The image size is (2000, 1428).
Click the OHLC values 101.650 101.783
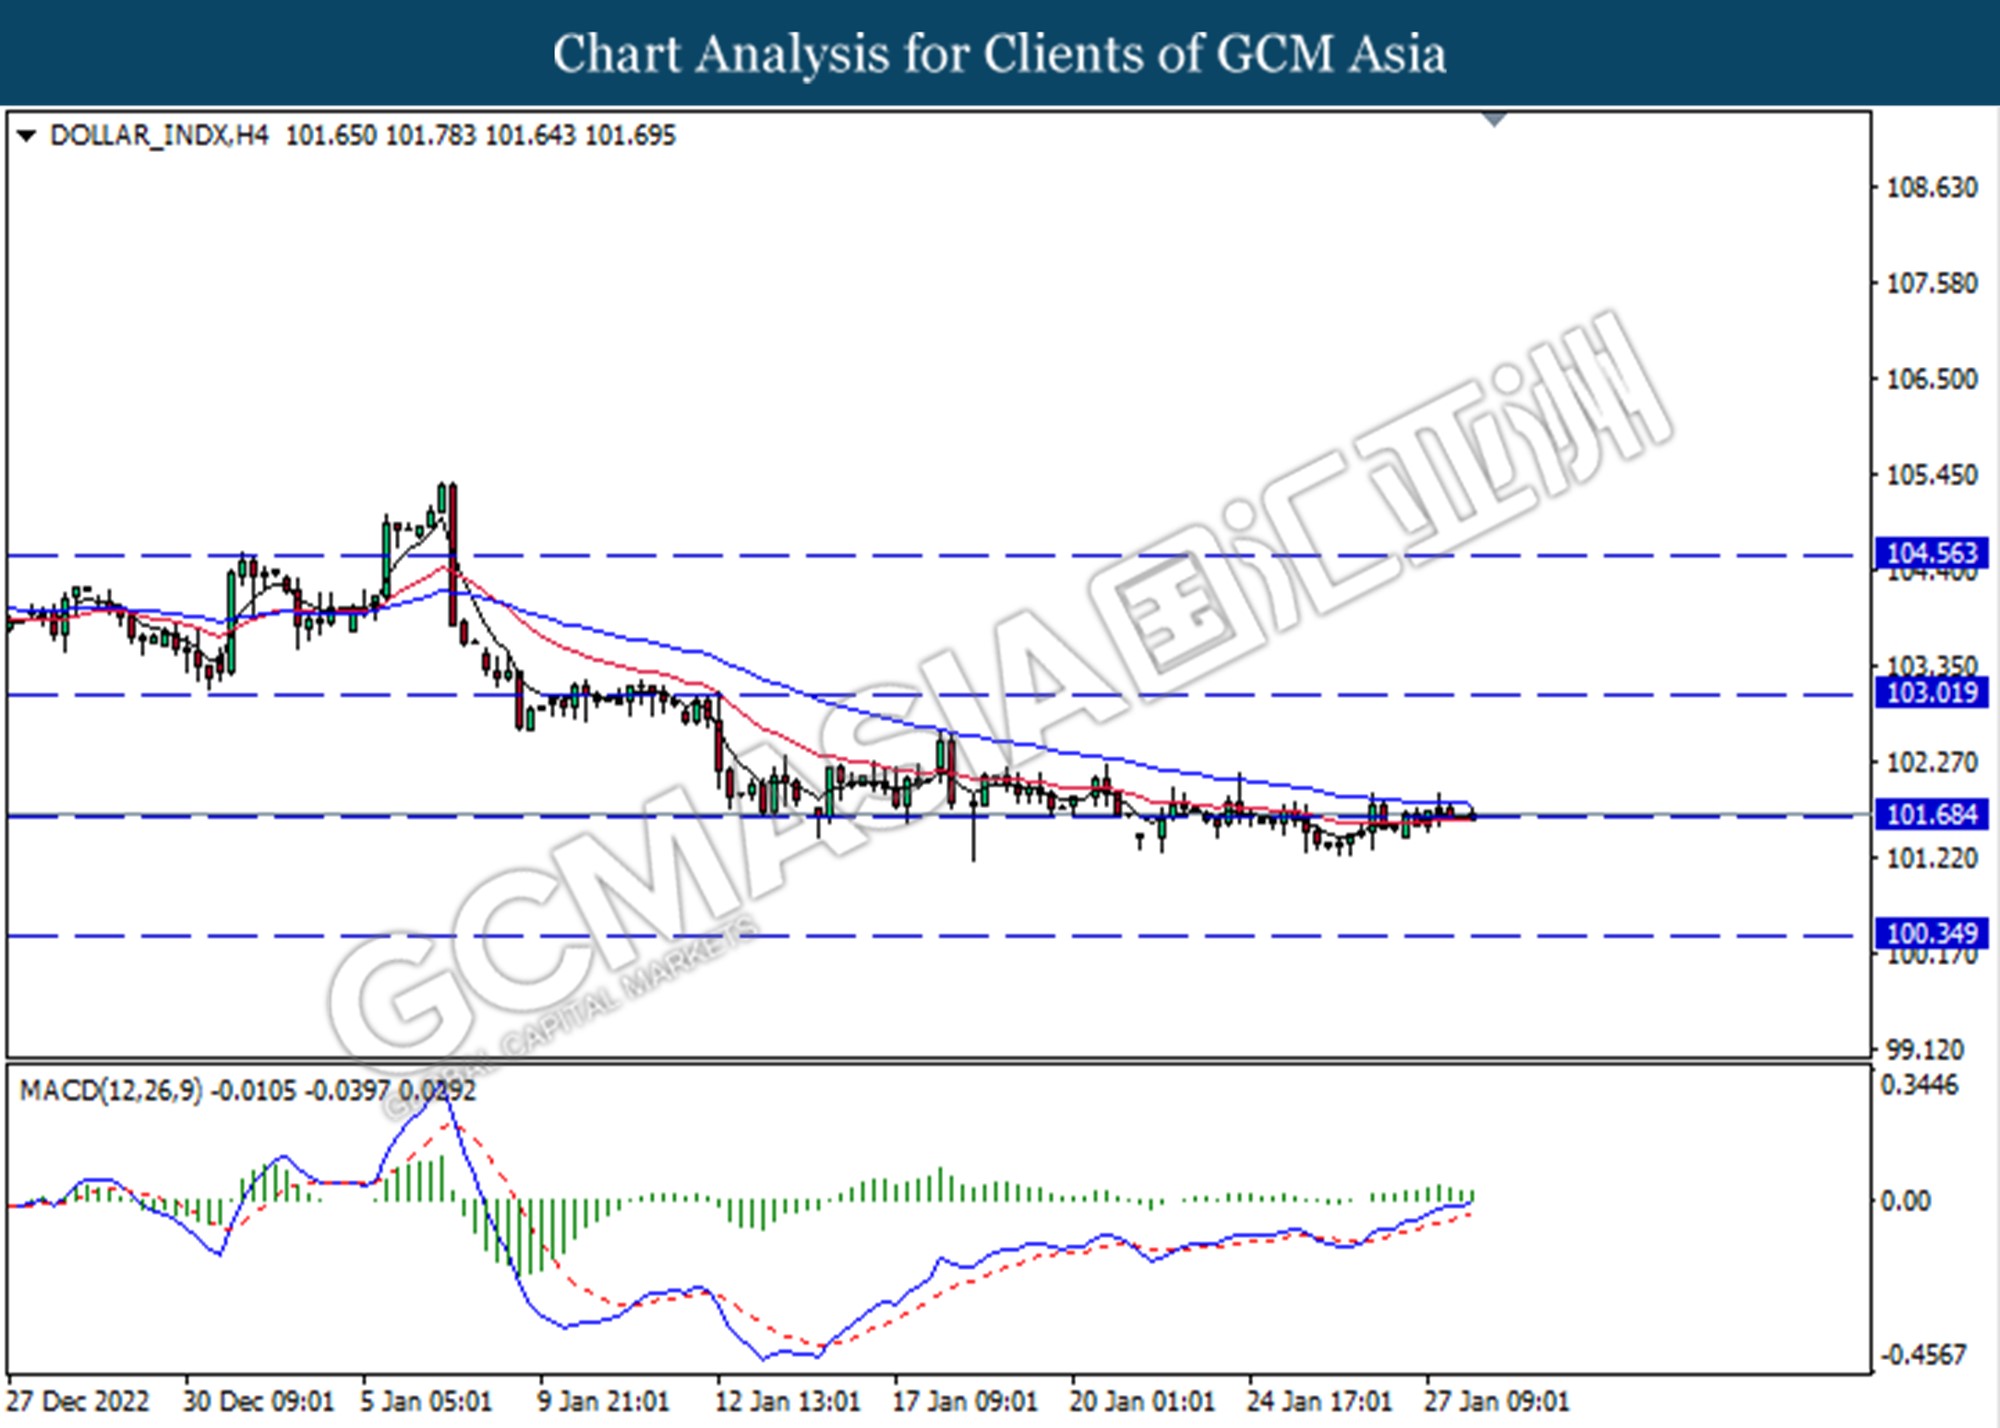pyautogui.click(x=381, y=135)
